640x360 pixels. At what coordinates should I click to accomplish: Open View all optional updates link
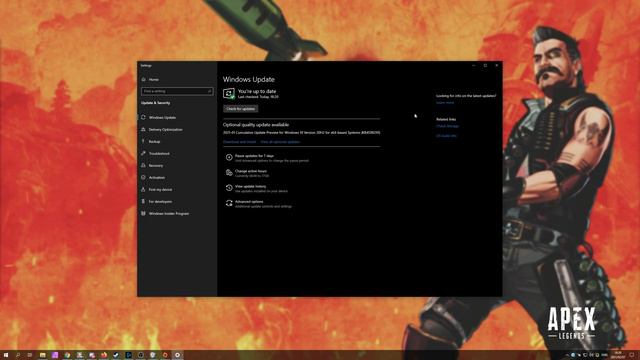280,142
